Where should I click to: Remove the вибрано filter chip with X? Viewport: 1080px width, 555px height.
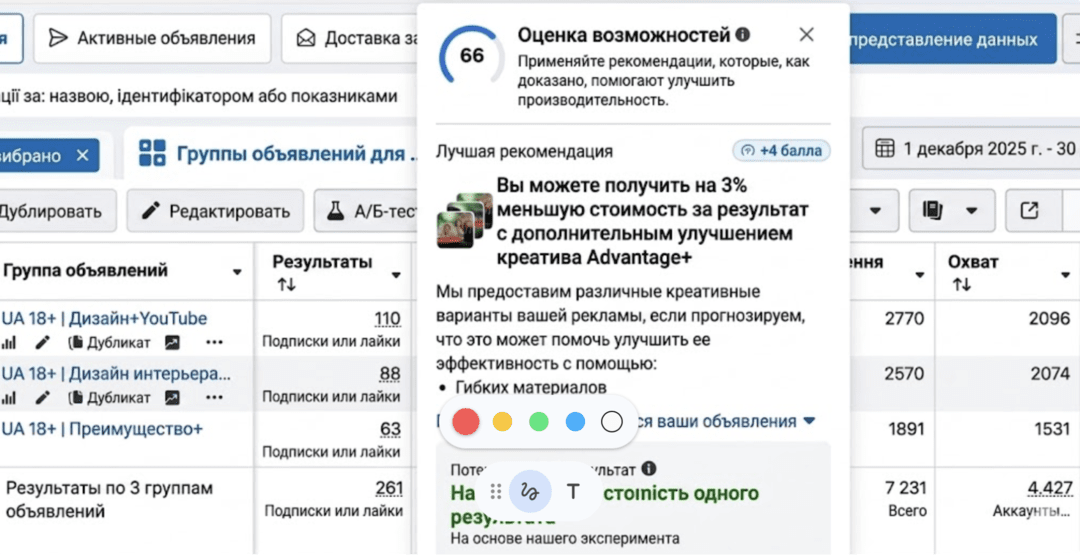[83, 156]
